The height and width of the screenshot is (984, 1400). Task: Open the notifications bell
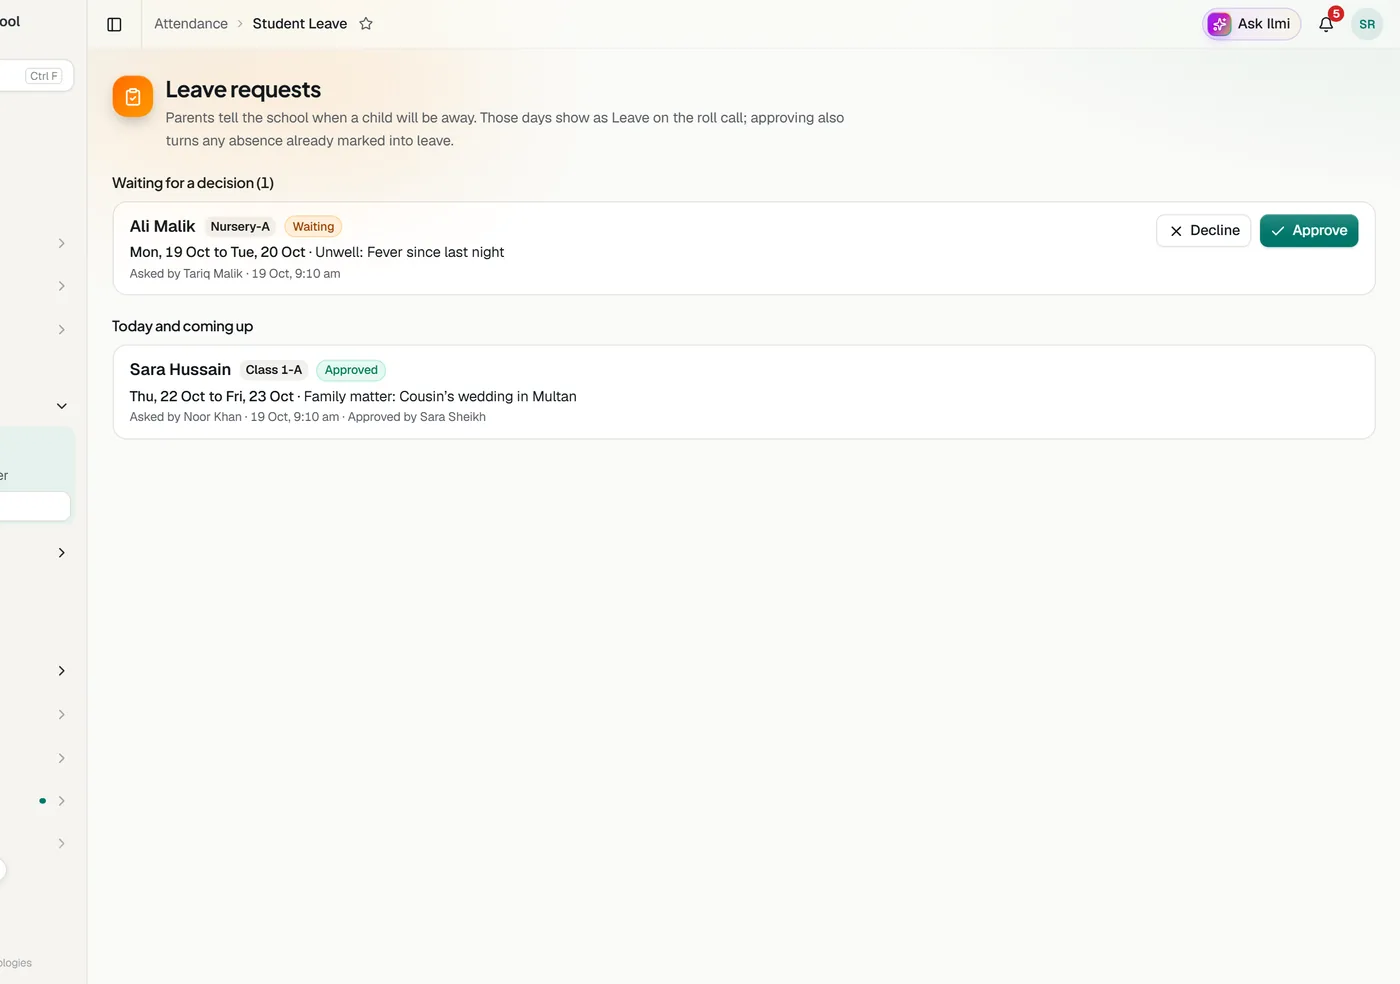(x=1326, y=24)
